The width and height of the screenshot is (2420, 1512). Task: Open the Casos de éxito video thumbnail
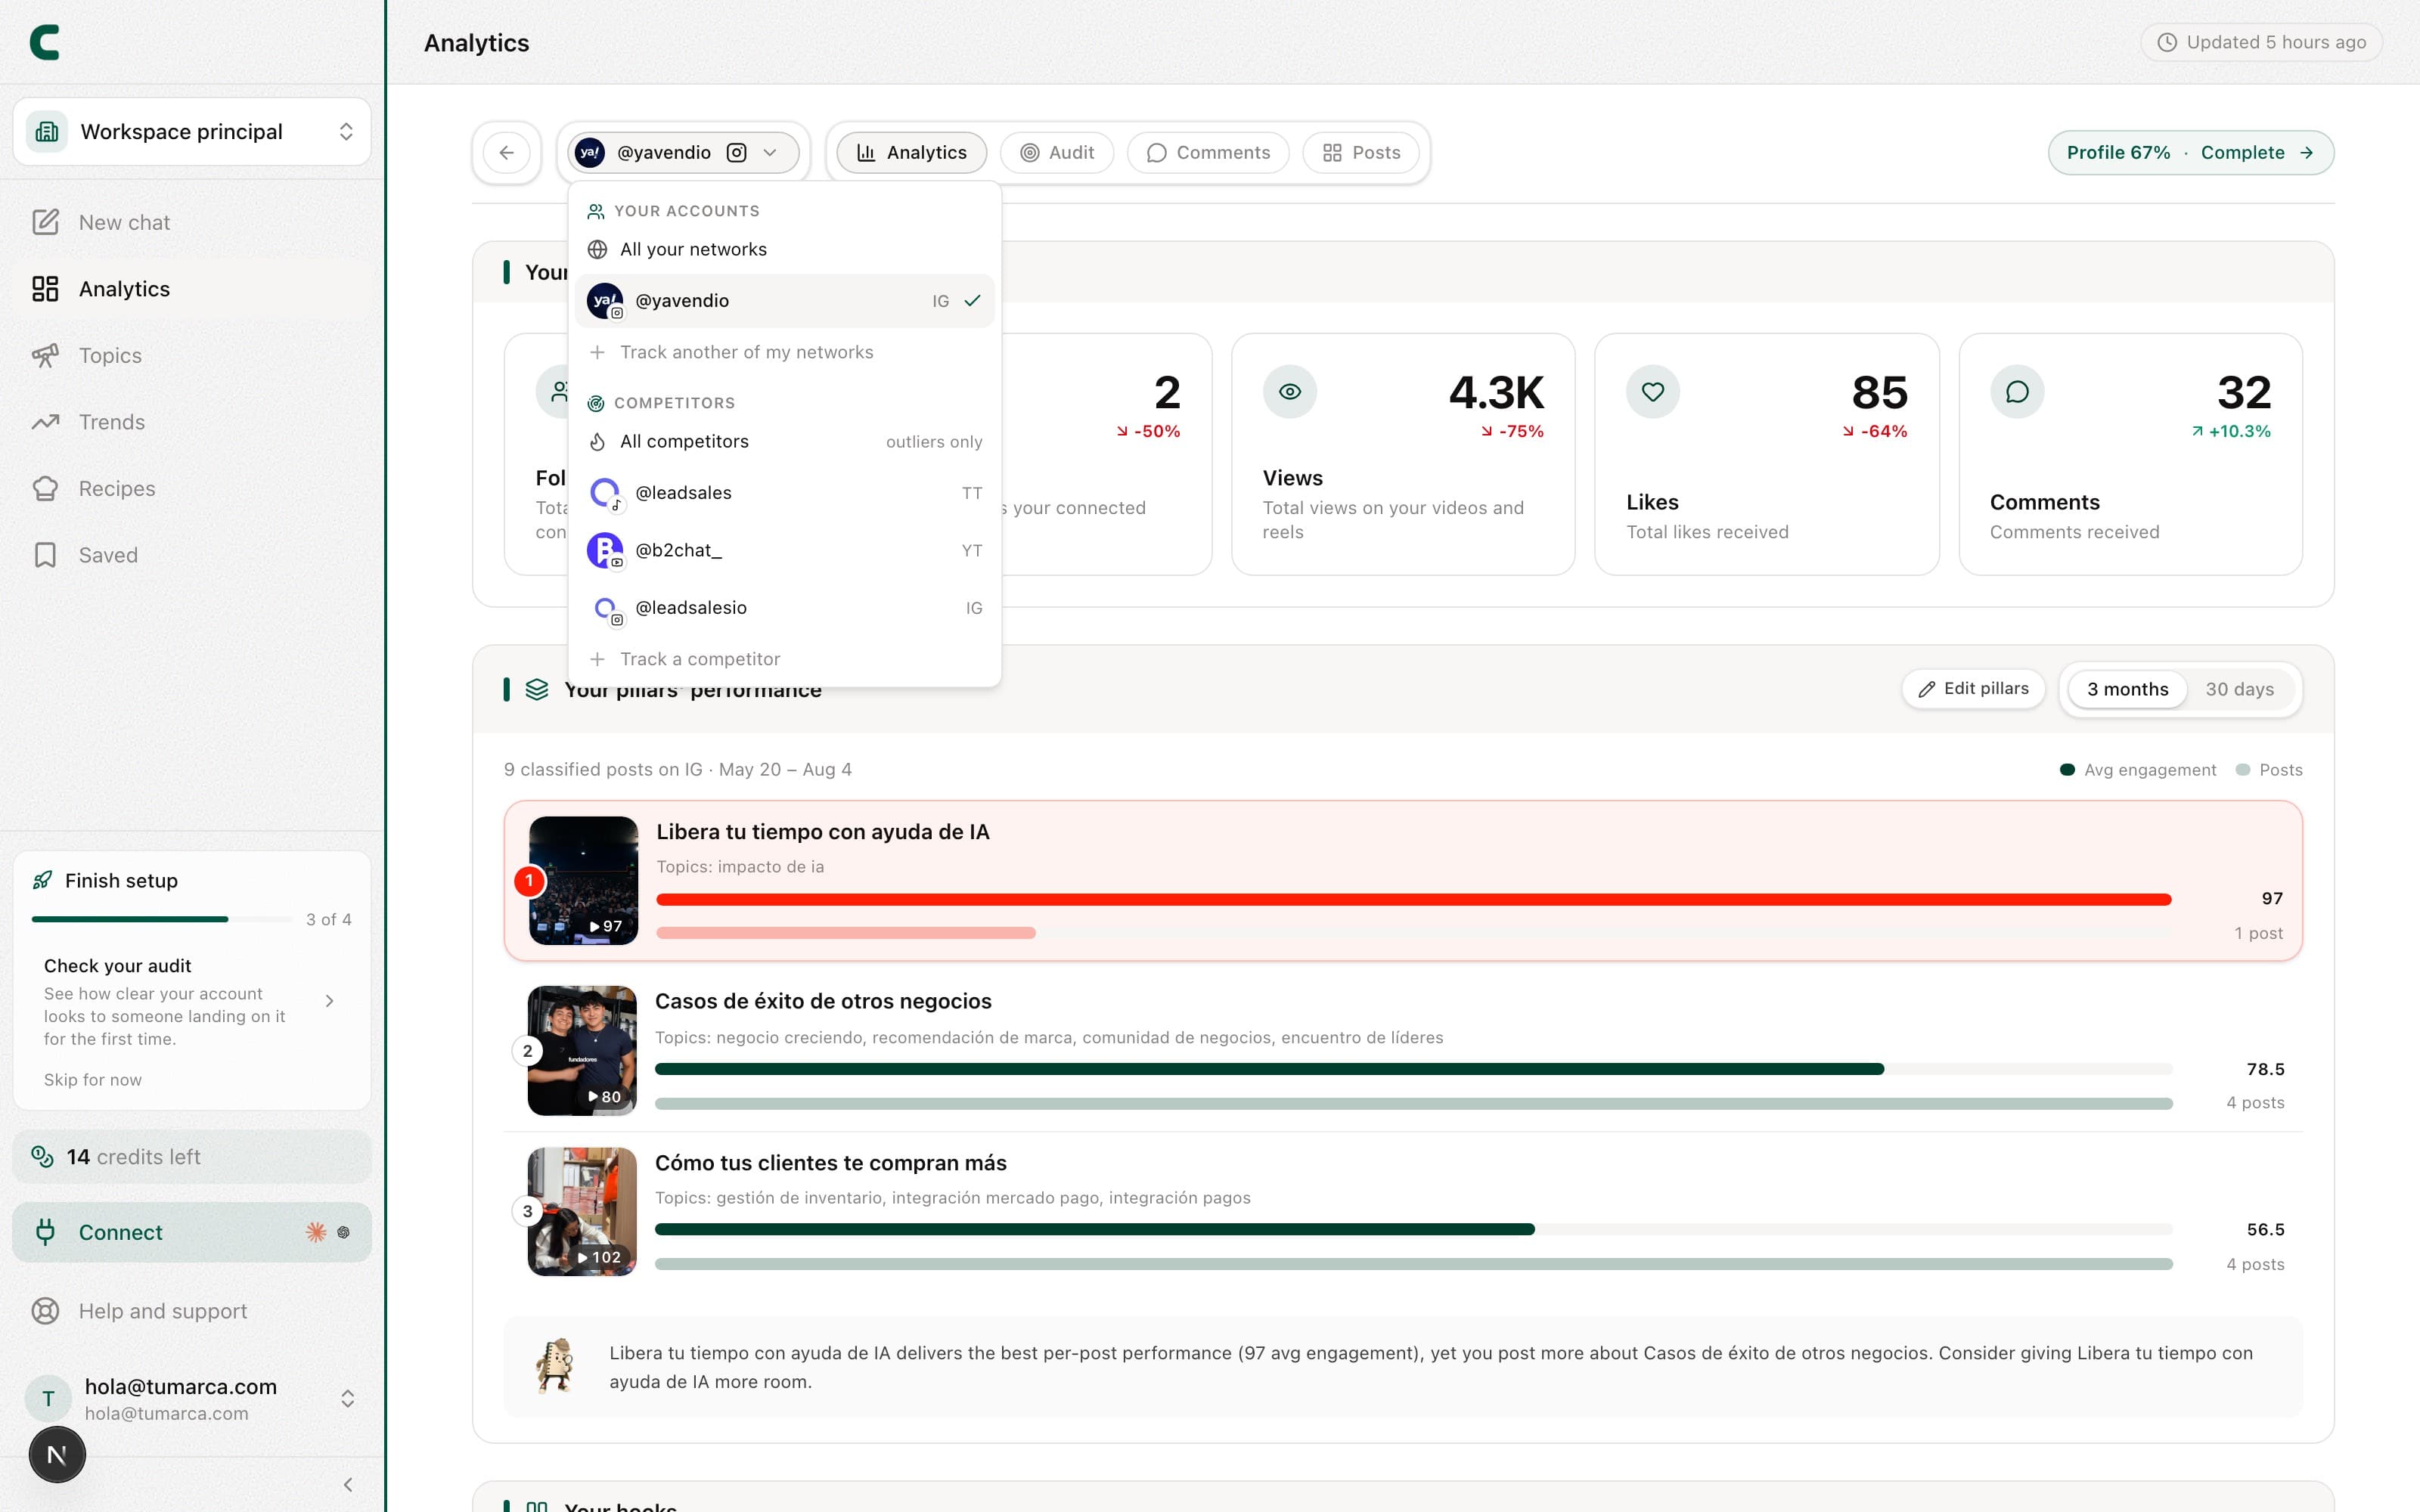582,1051
